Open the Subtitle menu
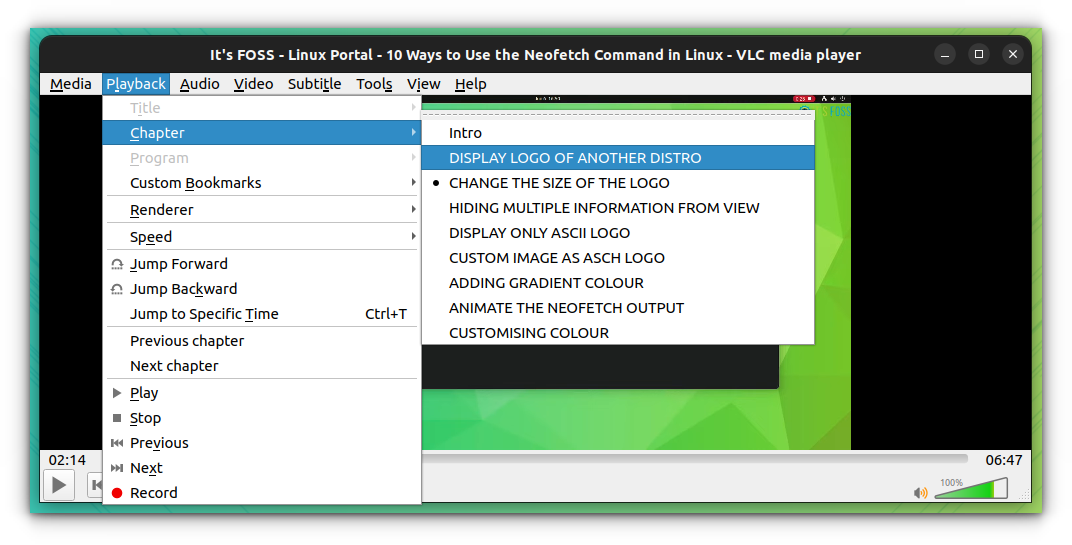1072x545 pixels. pos(315,84)
